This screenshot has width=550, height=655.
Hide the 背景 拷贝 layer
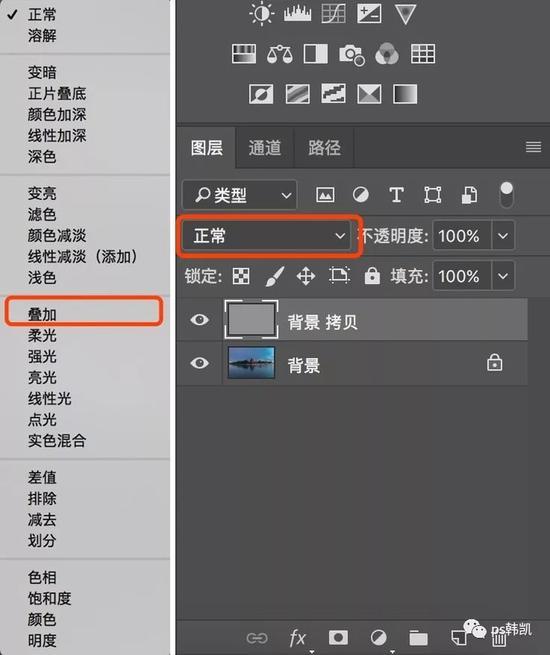[200, 320]
